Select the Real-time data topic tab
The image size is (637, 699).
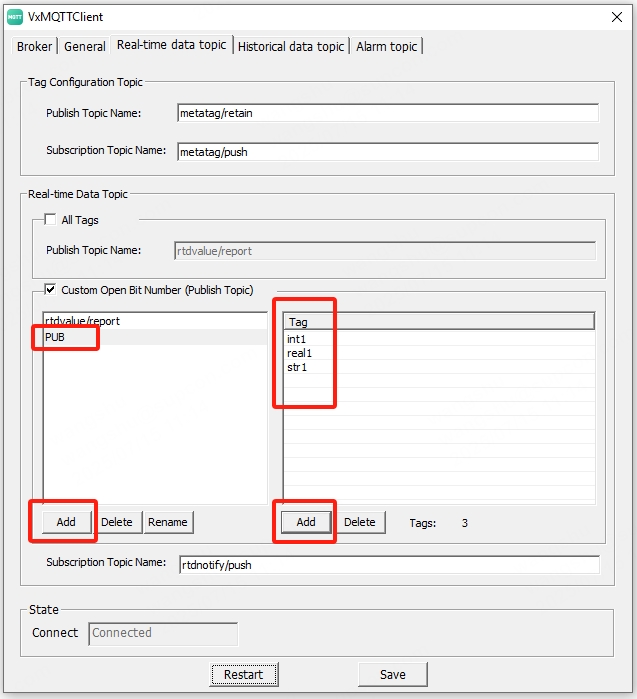point(172,45)
